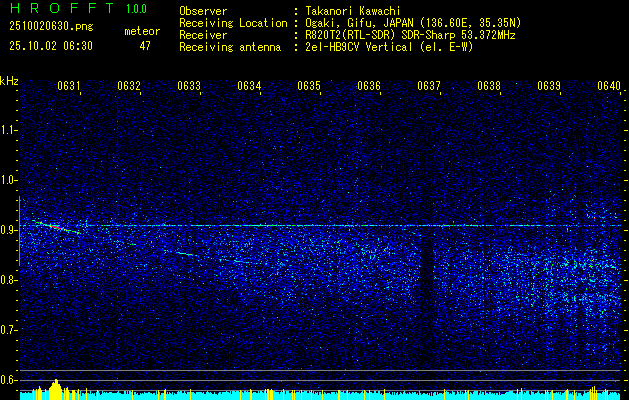Screen dimensions: 629x400
Task: Click the 1.0 kHz axis label
Action: [9, 180]
